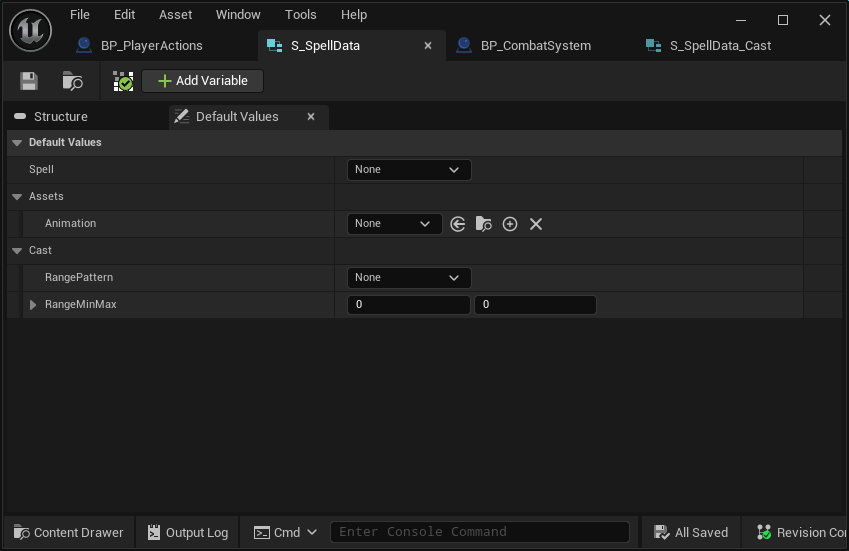Open the Spell dropdown
The width and height of the screenshot is (849, 551).
pyautogui.click(x=409, y=170)
